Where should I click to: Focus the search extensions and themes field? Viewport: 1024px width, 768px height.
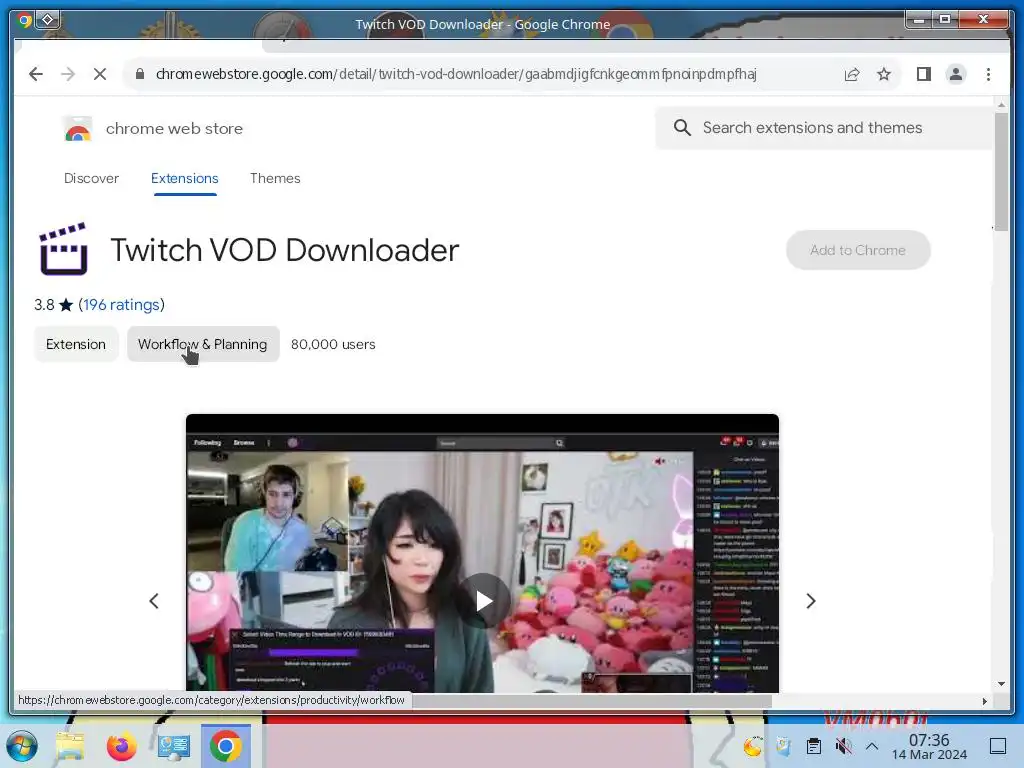point(823,128)
